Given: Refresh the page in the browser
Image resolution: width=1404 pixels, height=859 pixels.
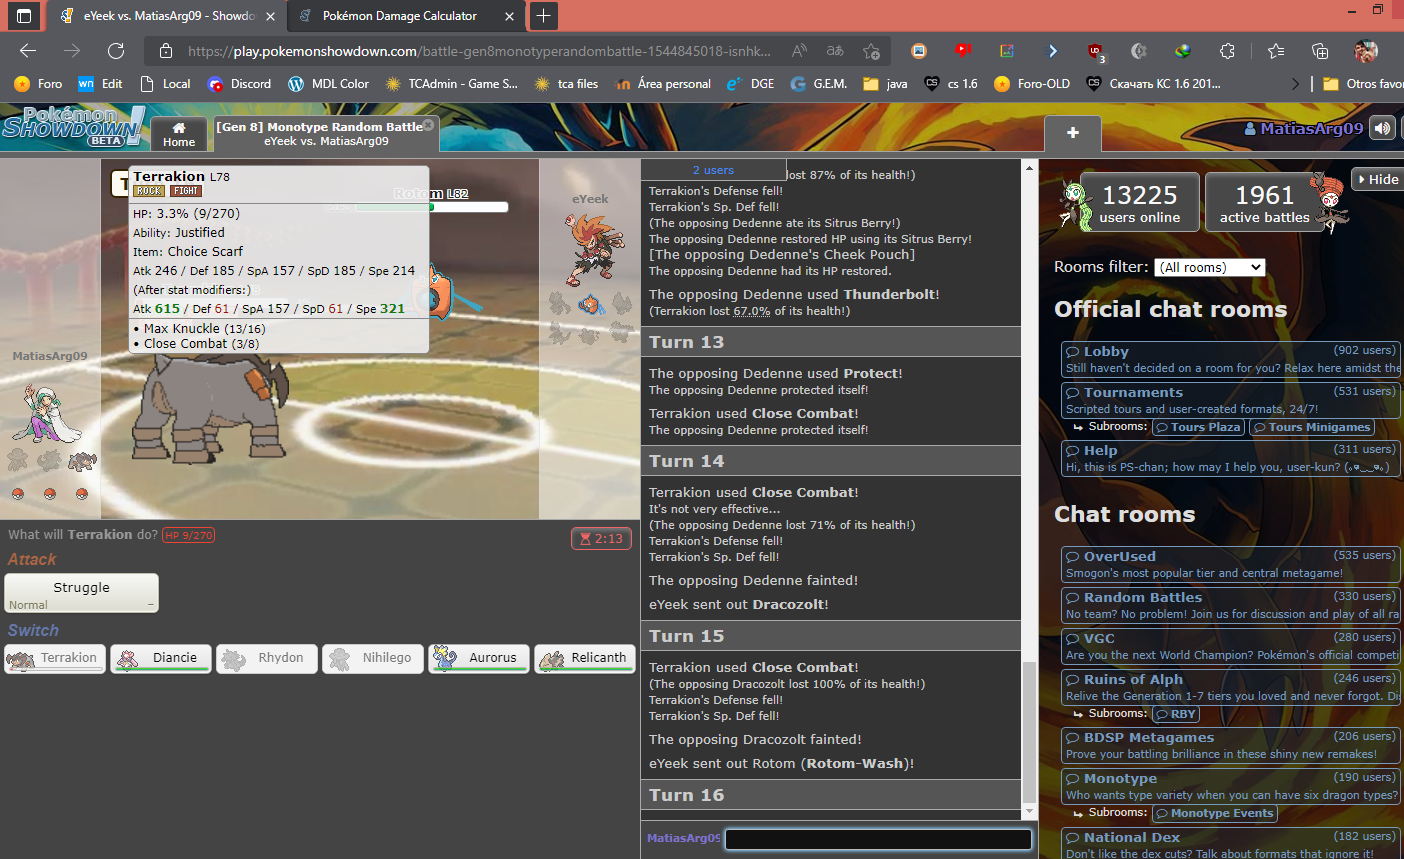Looking at the screenshot, I should pyautogui.click(x=116, y=51).
